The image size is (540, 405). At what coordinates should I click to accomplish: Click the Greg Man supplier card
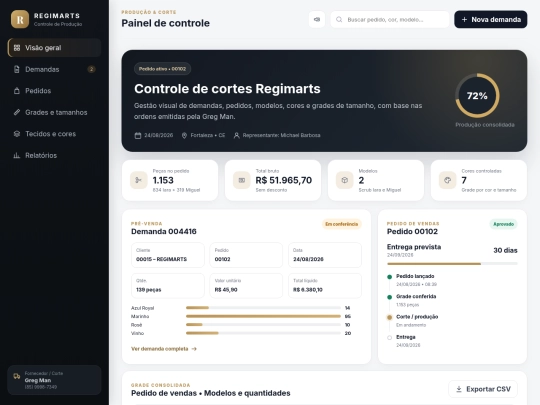click(54, 380)
